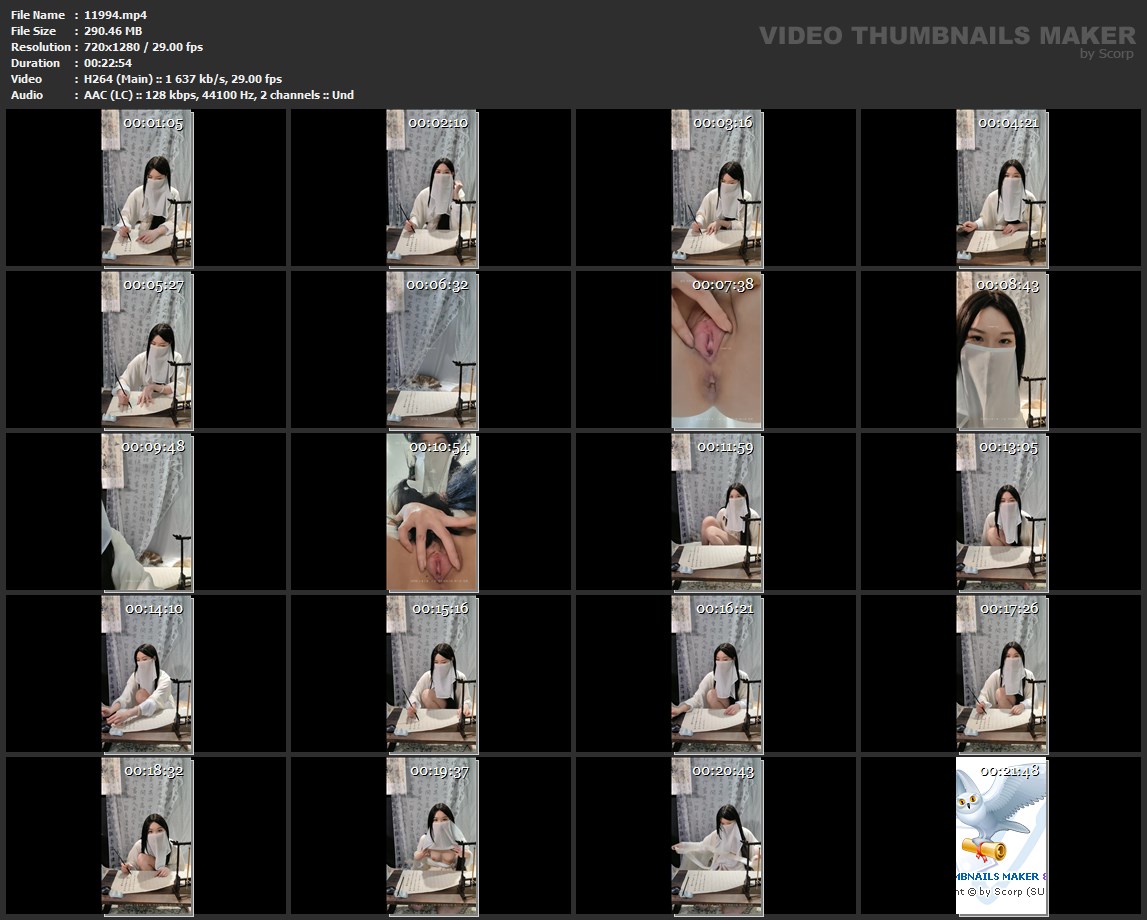This screenshot has width=1147, height=920.
Task: Open the thumbnail stamped 00:03:16
Action: point(717,188)
